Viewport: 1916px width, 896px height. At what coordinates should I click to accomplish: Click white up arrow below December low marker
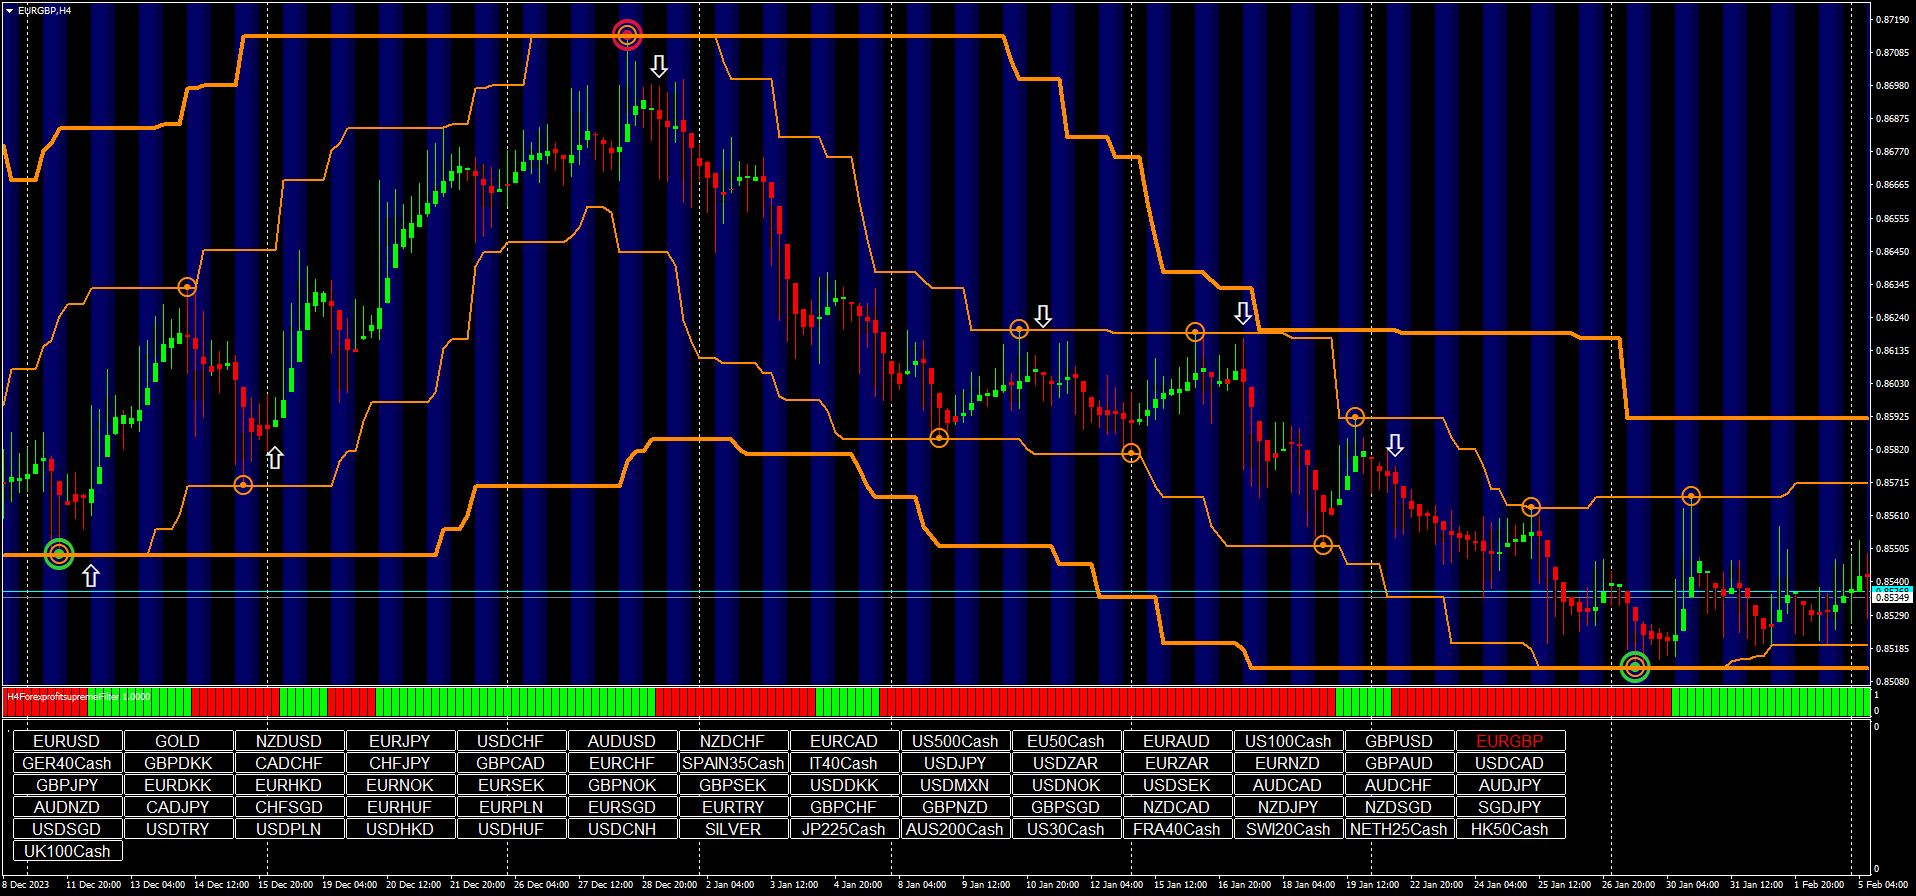point(91,576)
